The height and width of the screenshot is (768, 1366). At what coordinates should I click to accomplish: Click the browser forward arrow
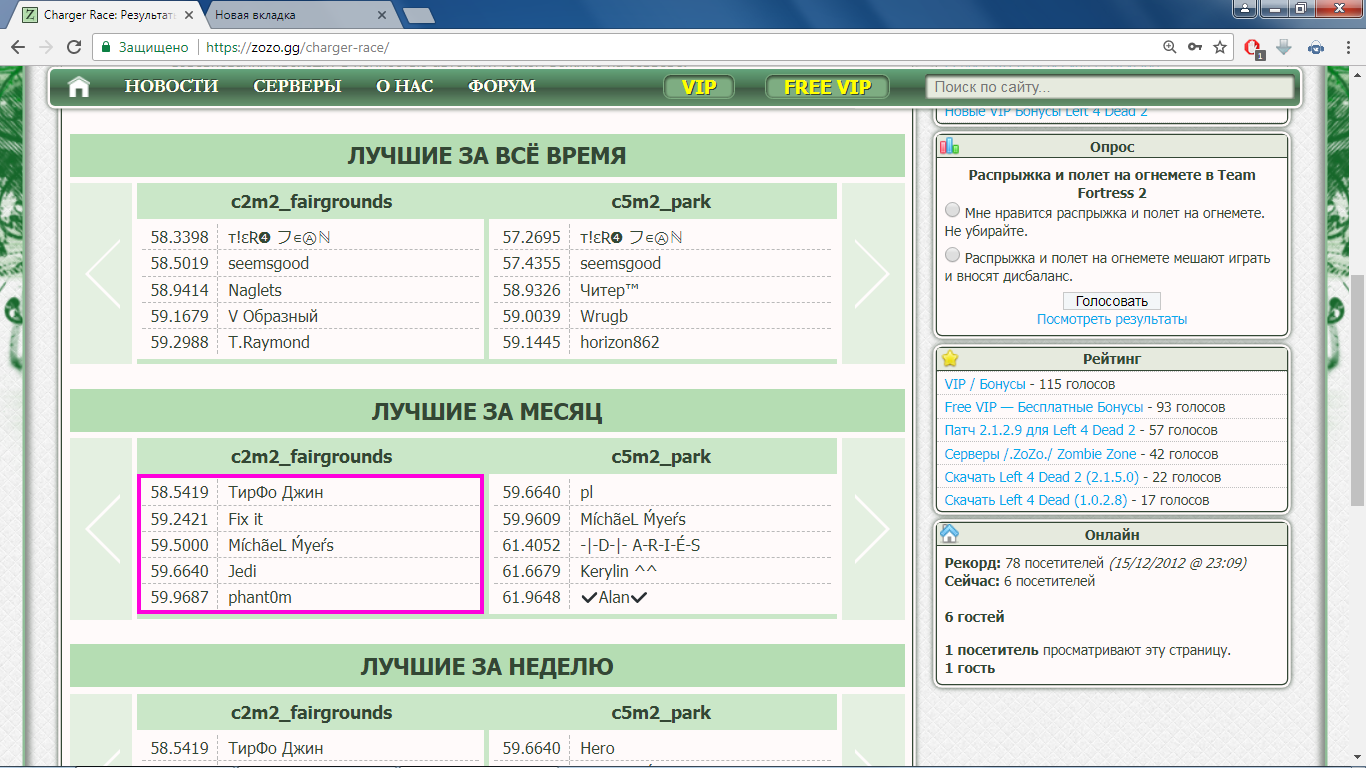[x=46, y=47]
